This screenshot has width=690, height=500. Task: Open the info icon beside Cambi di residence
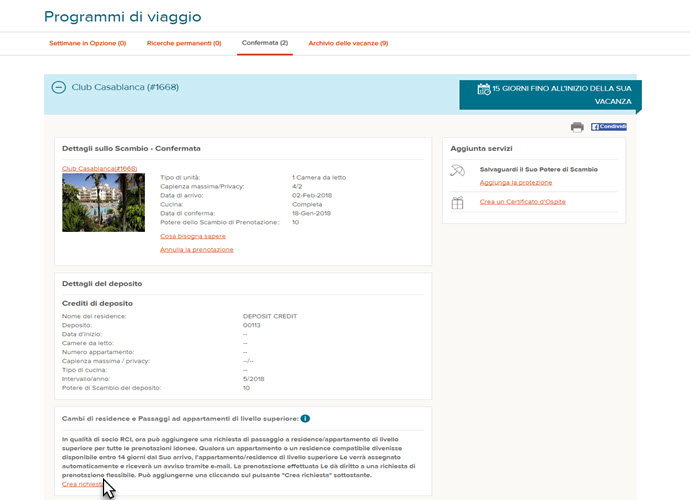point(305,419)
